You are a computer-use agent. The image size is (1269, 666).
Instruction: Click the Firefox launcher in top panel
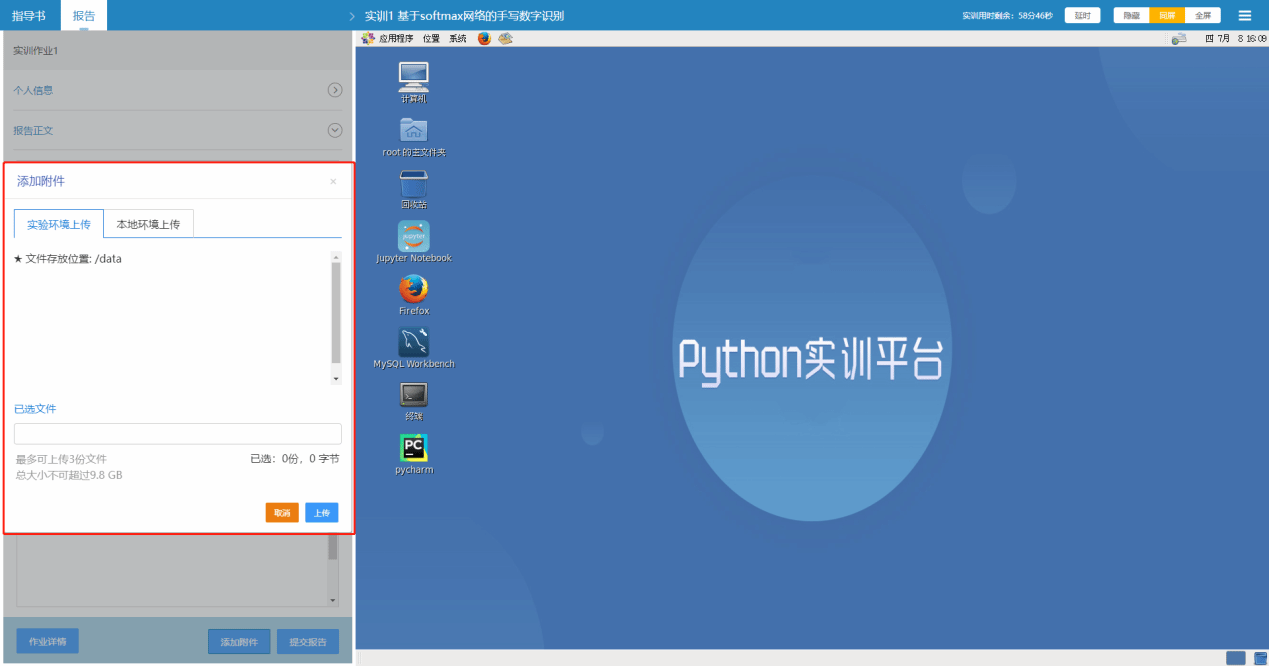click(x=484, y=38)
